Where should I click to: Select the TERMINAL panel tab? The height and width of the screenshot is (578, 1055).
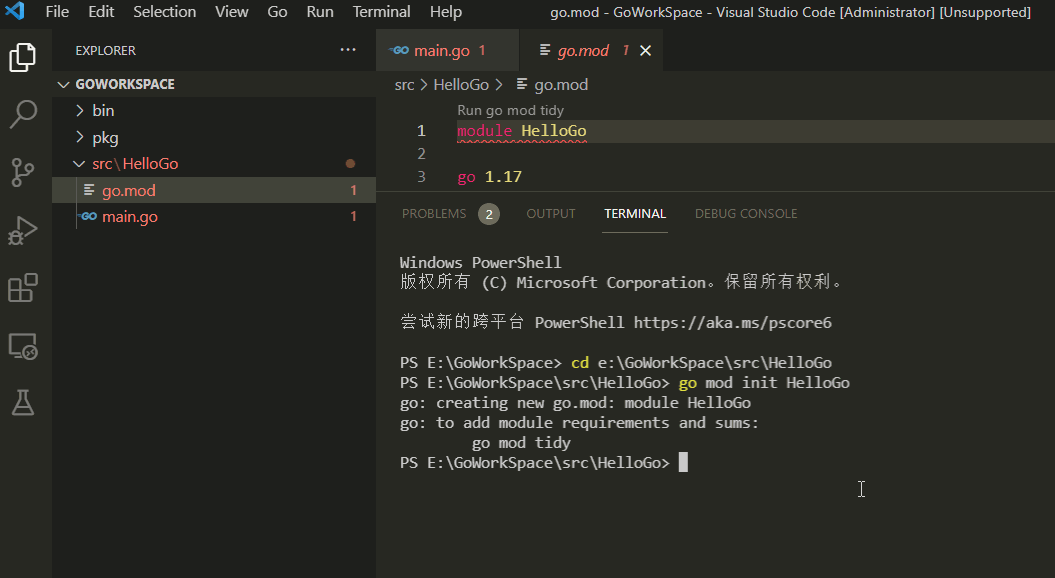635,214
